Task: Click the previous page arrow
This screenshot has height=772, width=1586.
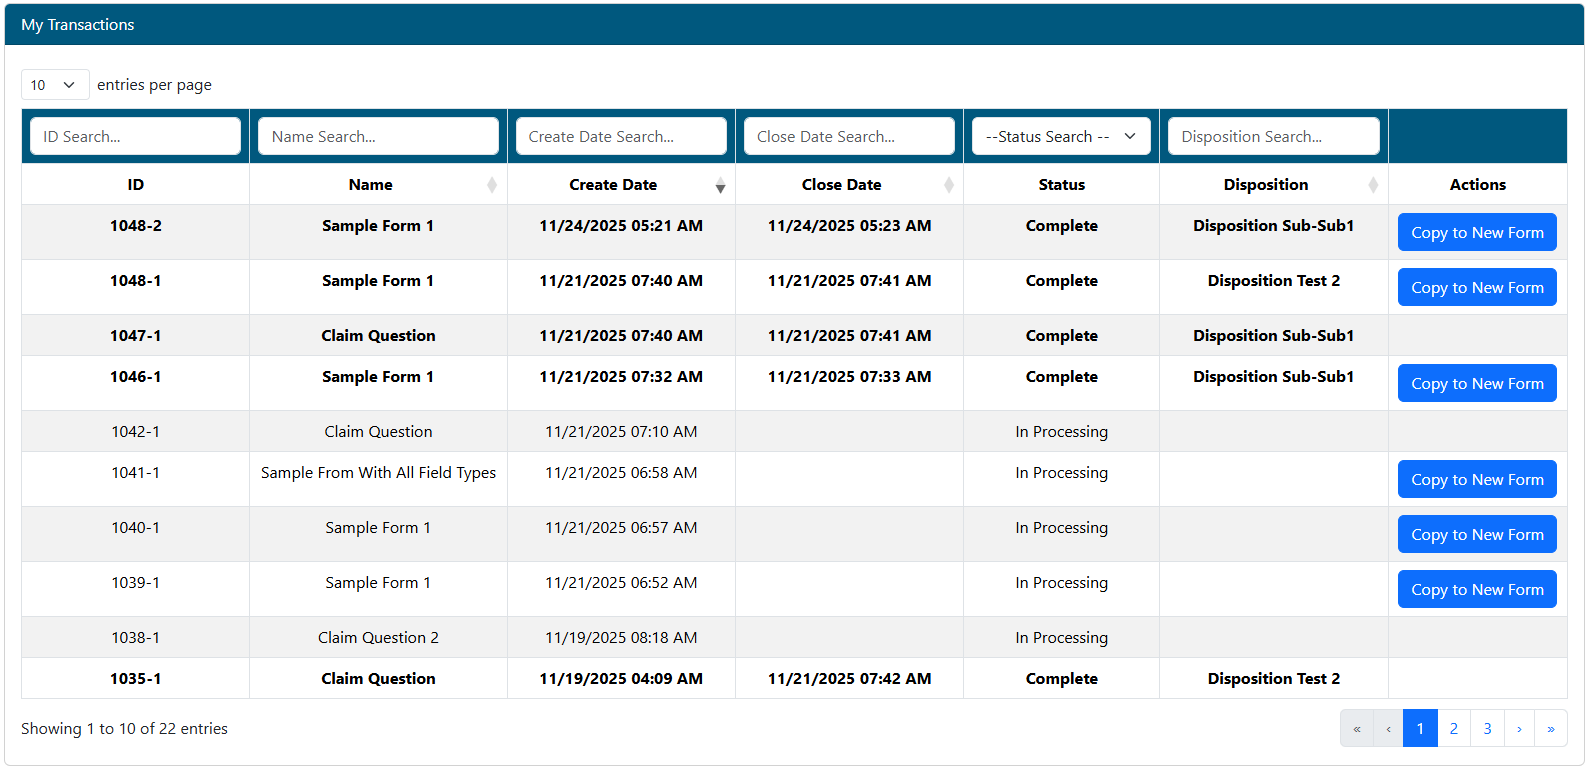Action: [1388, 729]
